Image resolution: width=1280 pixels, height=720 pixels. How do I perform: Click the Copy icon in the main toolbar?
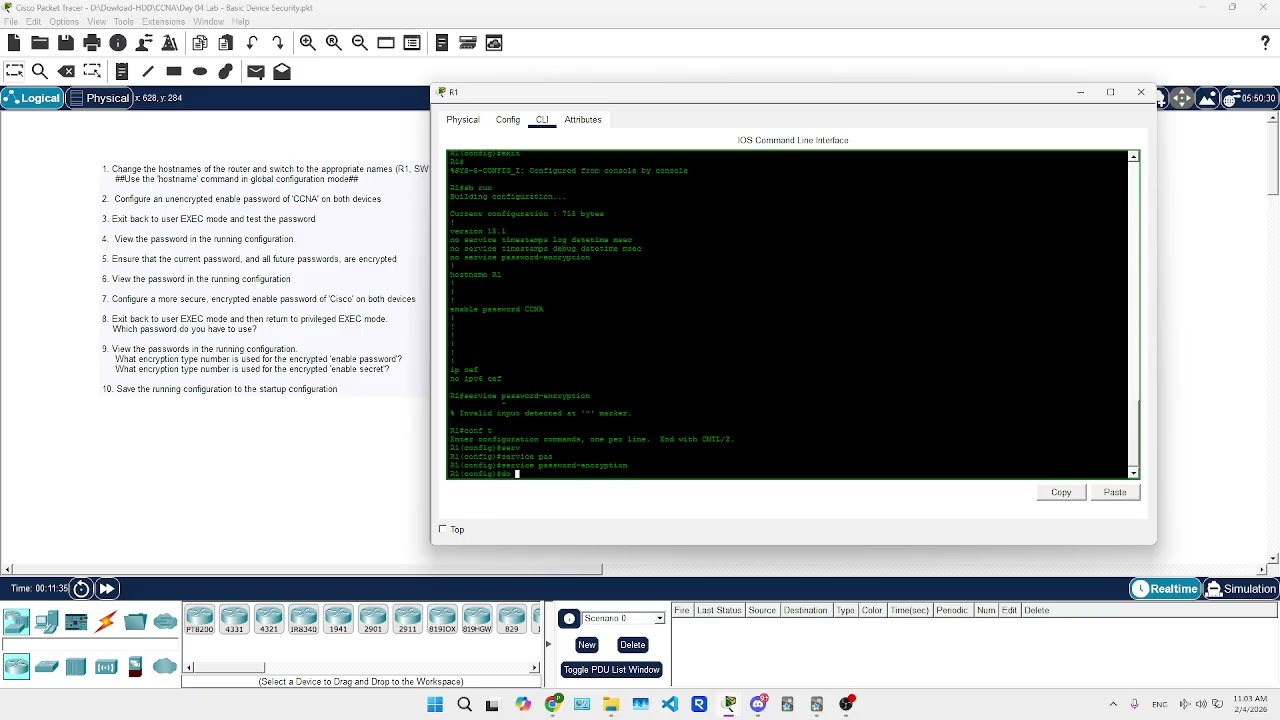tap(200, 43)
